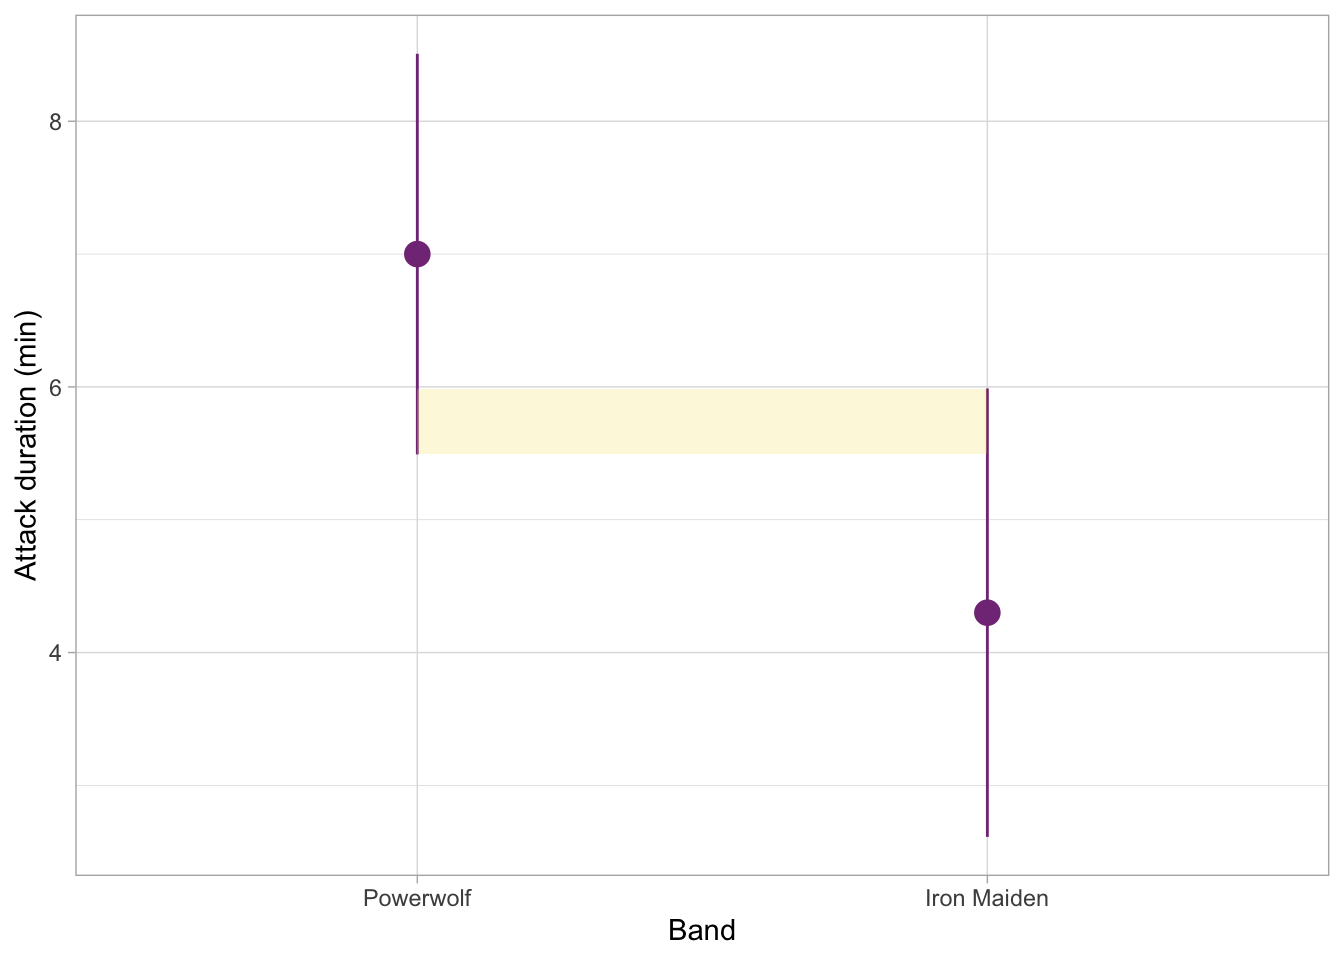Click the bottom end of Iron Maiden's error bar
This screenshot has height=960, width=1344.
987,834
